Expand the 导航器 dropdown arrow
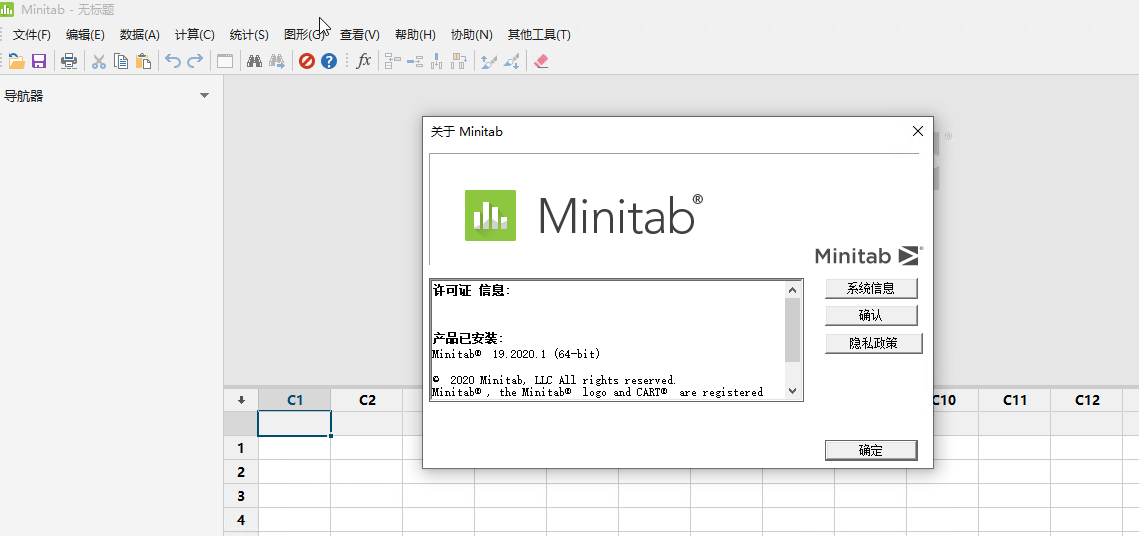The image size is (1139, 536). pyautogui.click(x=204, y=95)
